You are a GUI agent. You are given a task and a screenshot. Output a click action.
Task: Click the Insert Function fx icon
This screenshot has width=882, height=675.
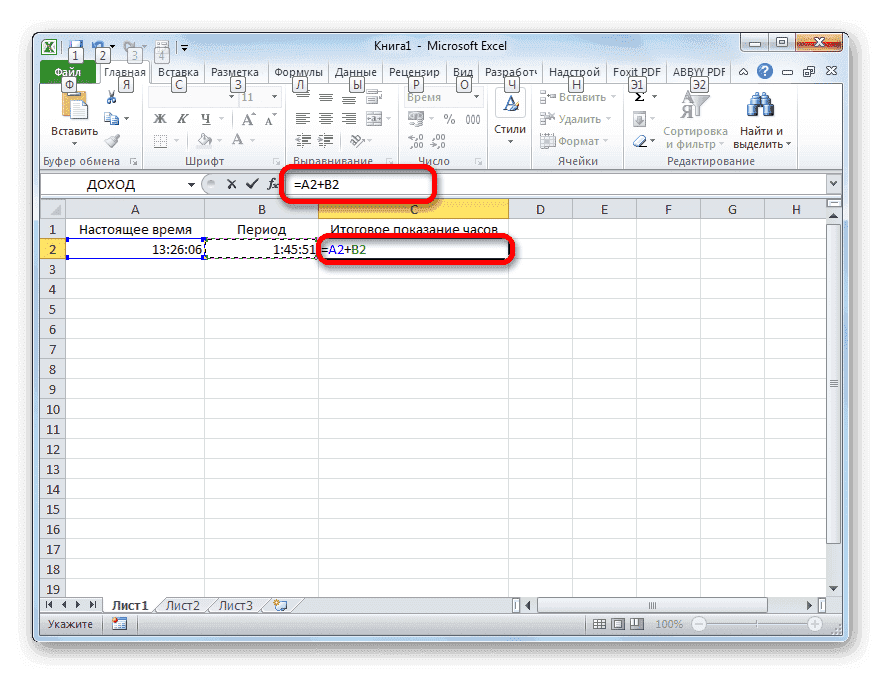272,184
